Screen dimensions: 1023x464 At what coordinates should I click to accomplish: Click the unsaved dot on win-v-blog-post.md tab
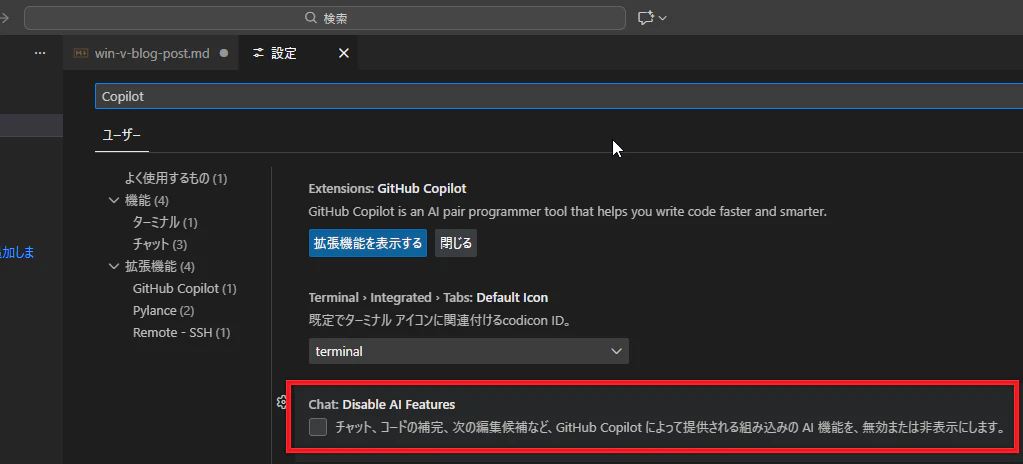point(224,54)
